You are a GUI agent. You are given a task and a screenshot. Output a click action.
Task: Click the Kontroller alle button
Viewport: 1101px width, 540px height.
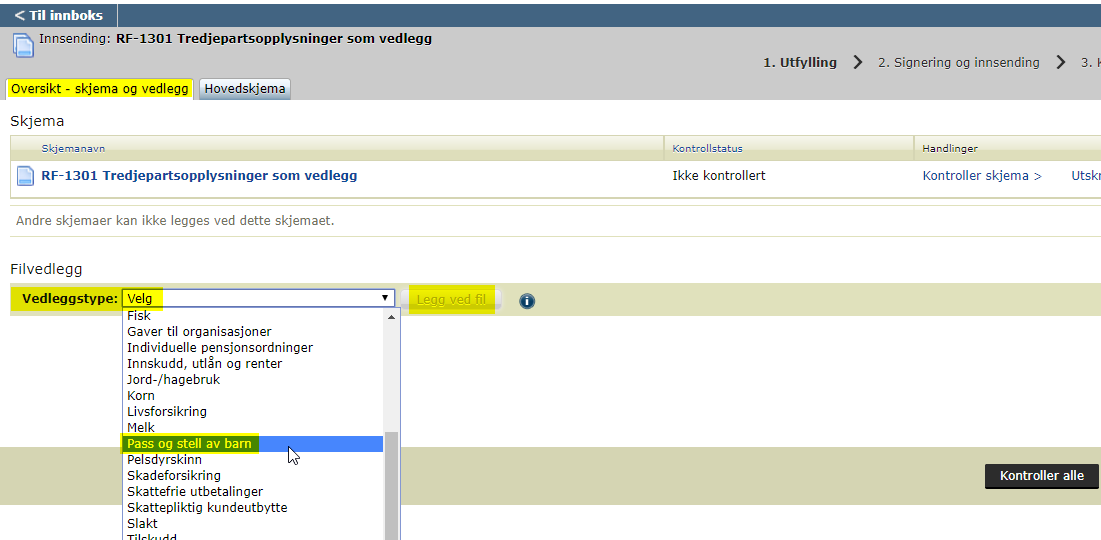1041,475
